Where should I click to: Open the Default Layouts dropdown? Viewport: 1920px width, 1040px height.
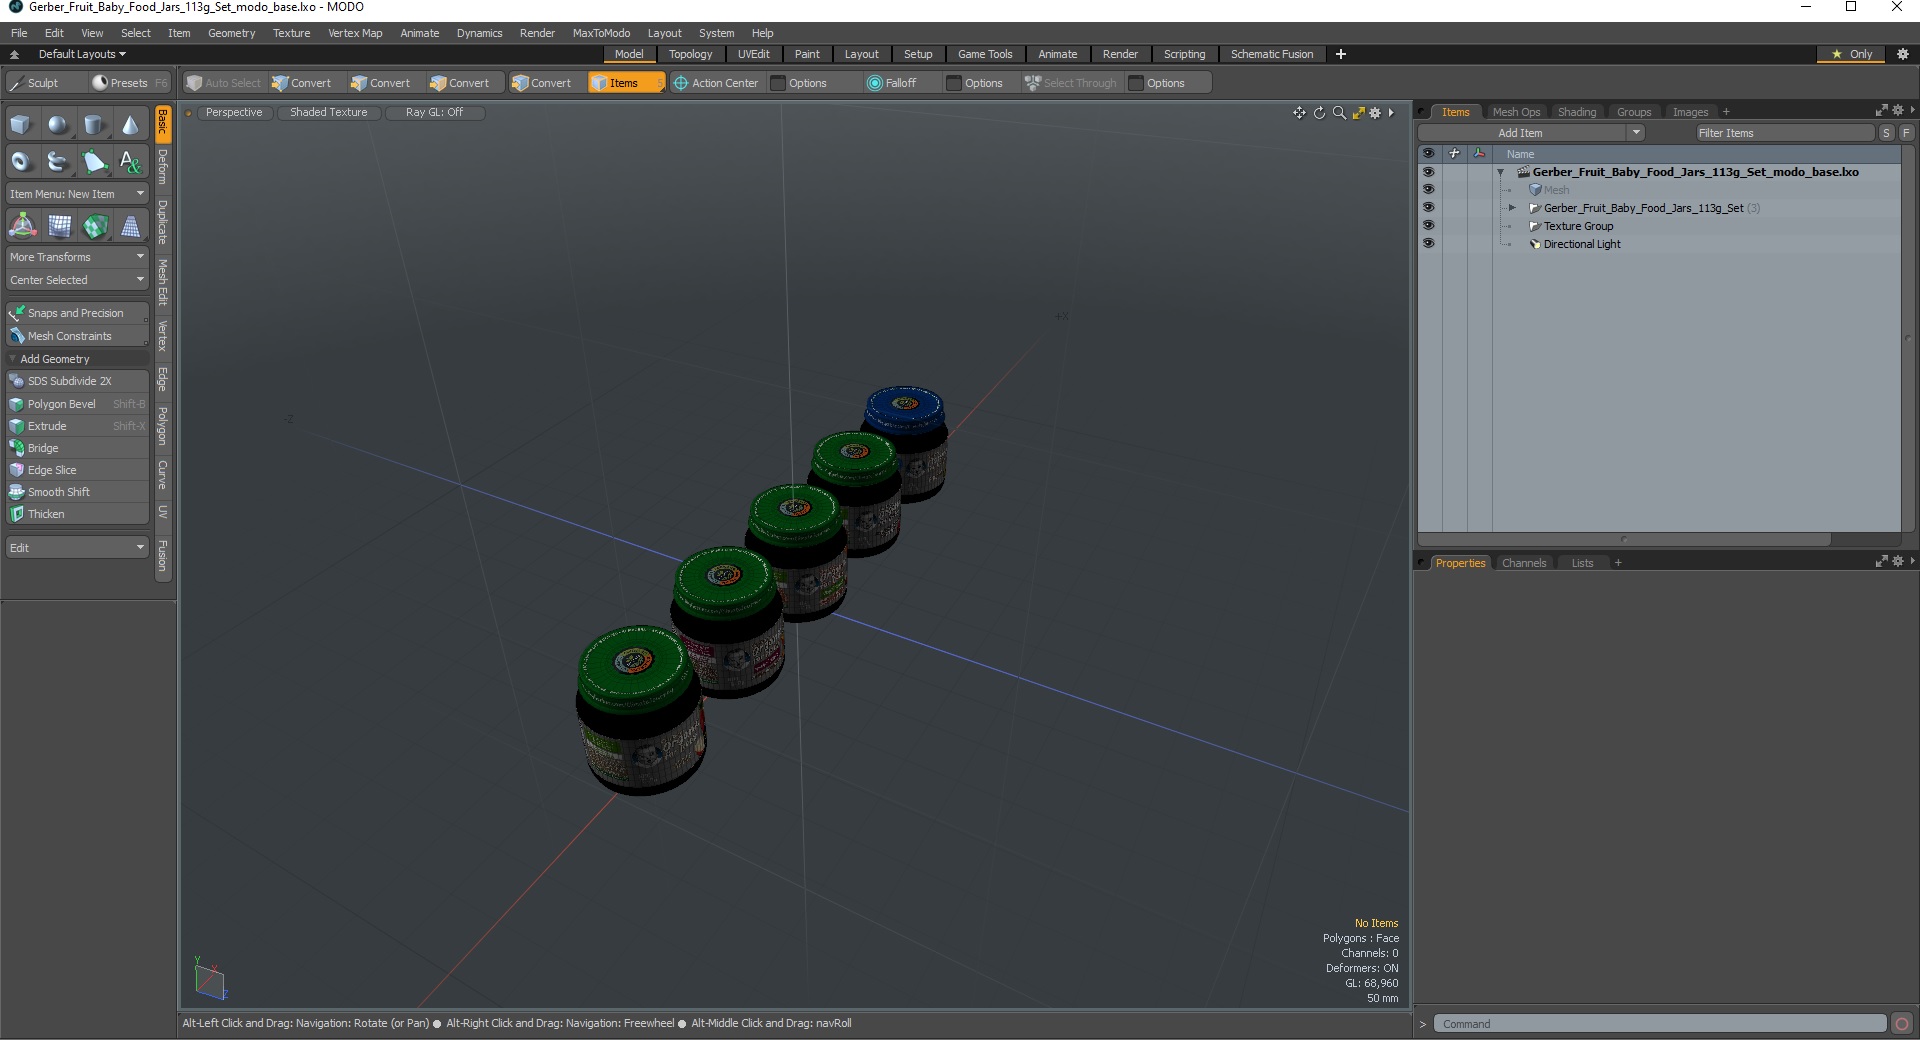coord(82,54)
